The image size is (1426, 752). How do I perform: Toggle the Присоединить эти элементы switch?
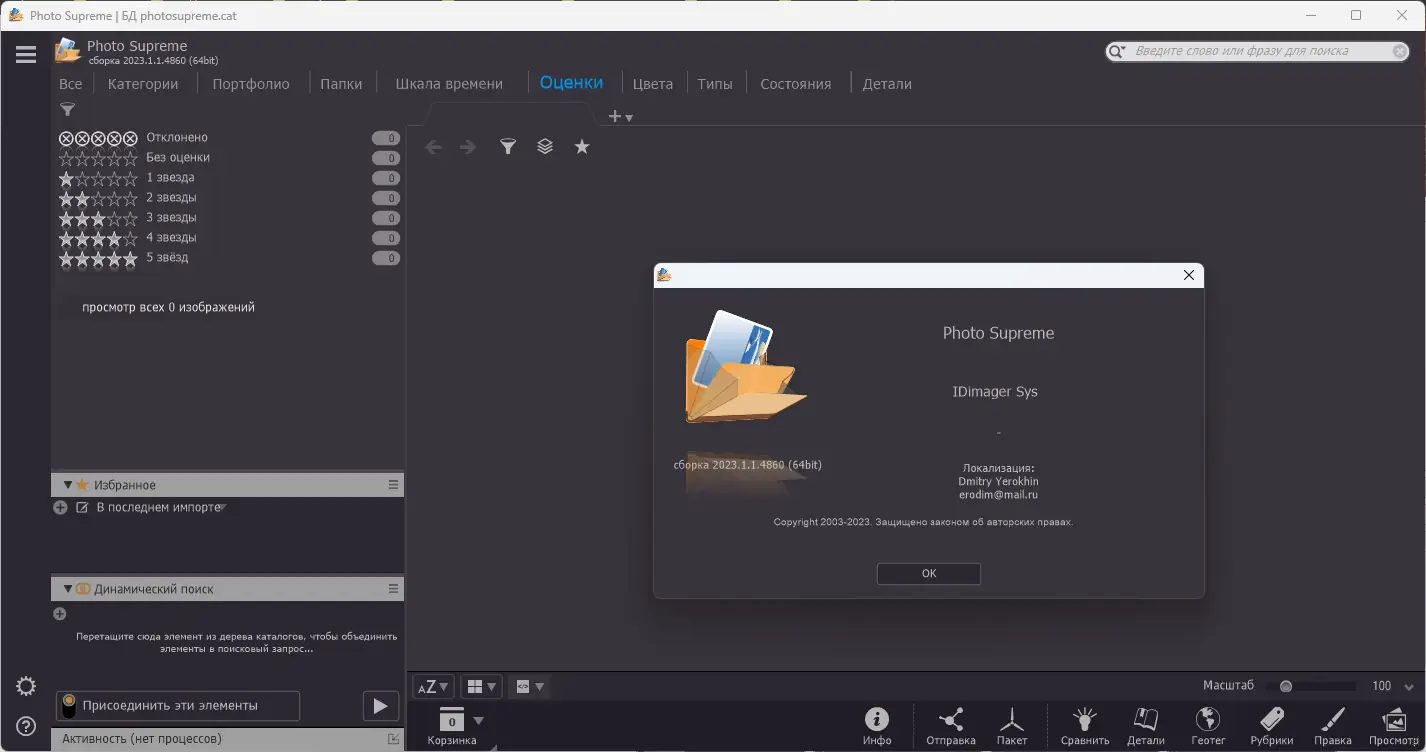pos(69,706)
